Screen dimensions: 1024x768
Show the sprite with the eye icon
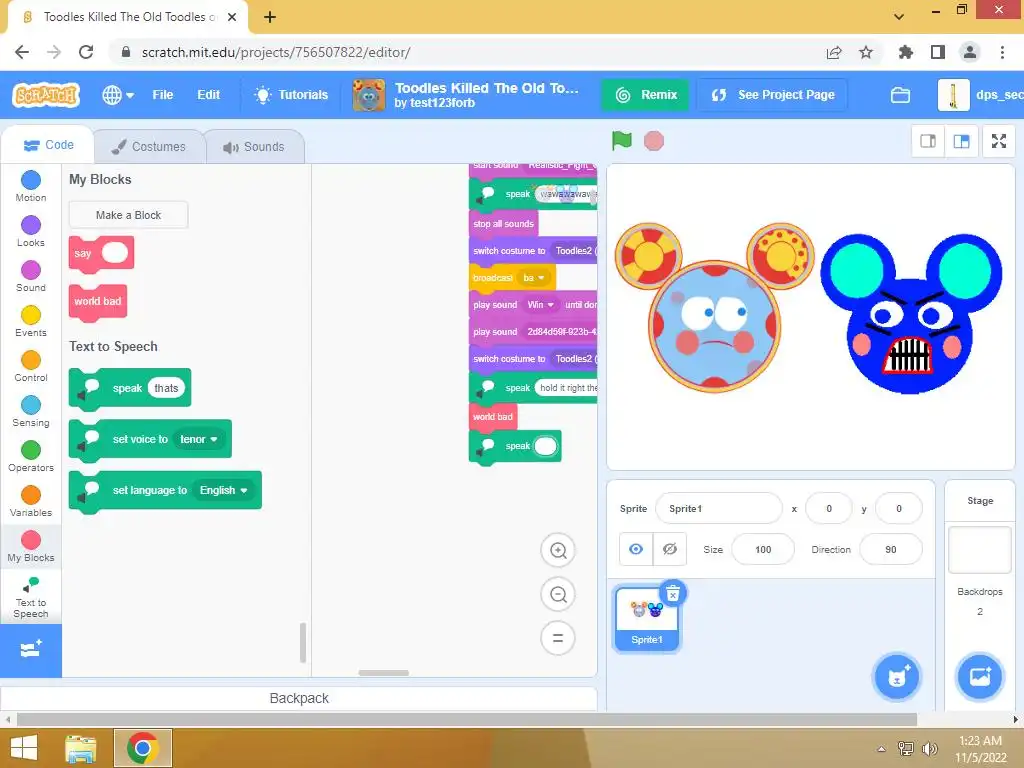click(x=635, y=549)
